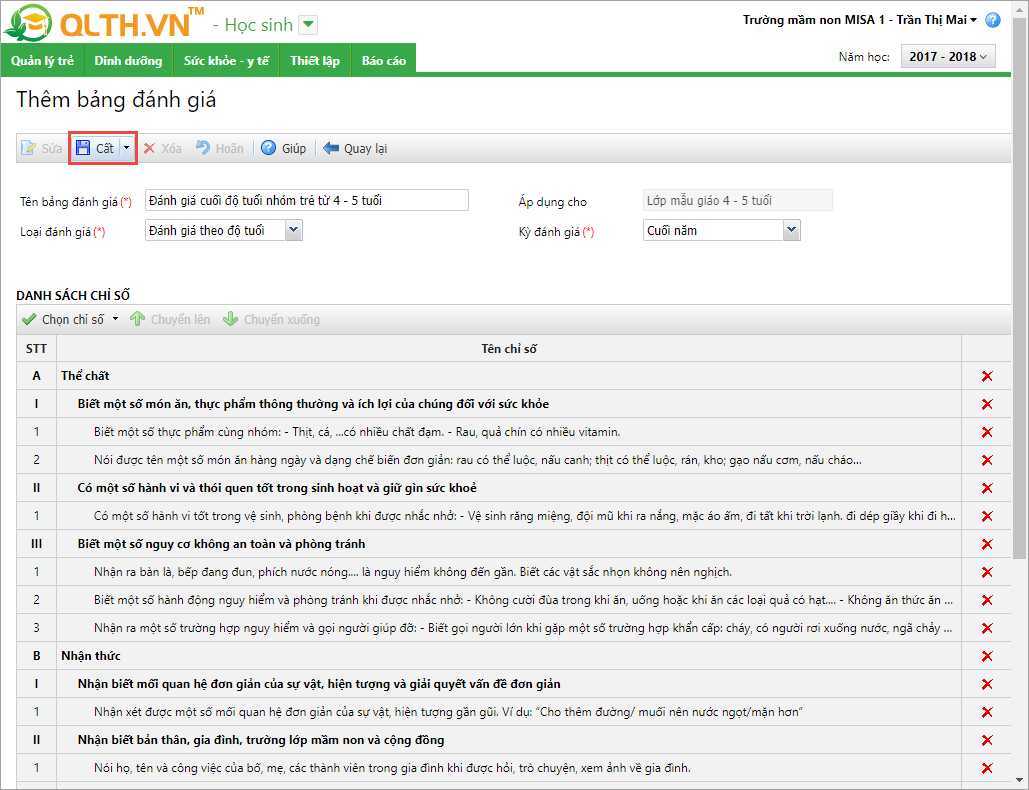Remove the Nhận thức row via red X
The width and height of the screenshot is (1029, 790).
pyautogui.click(x=986, y=656)
